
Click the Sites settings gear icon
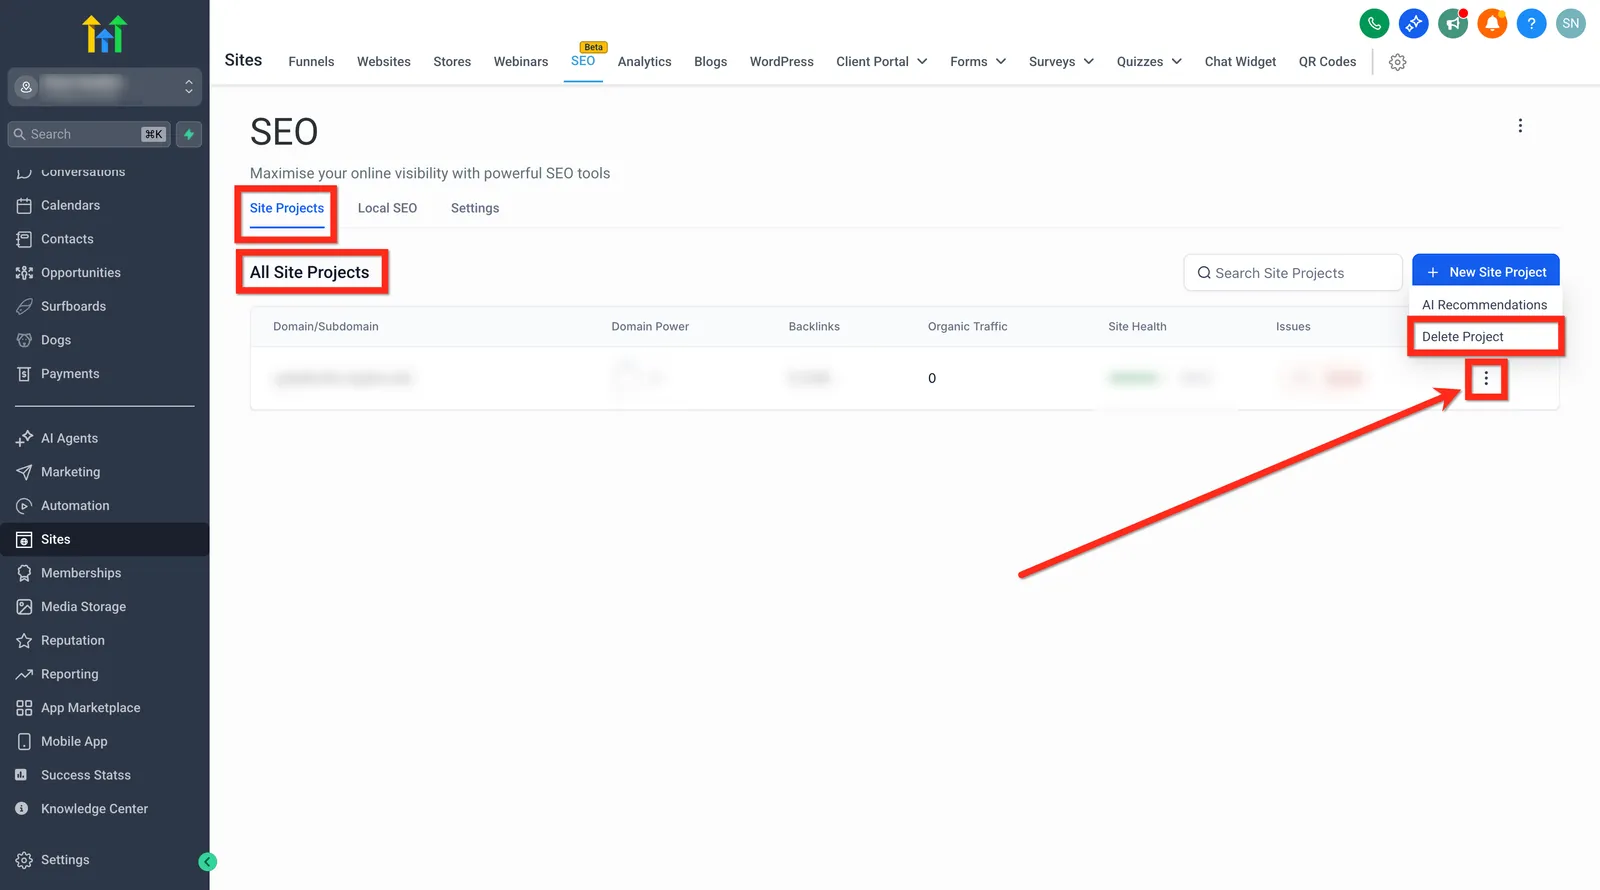coord(1398,62)
